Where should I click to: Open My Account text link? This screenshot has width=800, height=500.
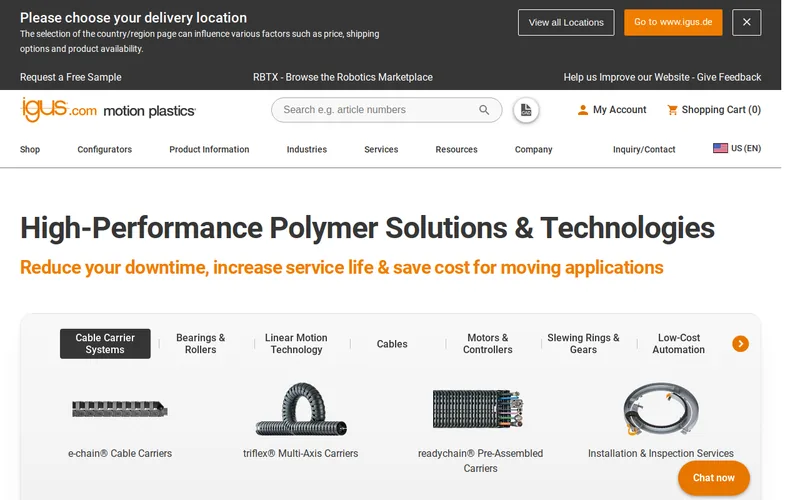click(619, 110)
